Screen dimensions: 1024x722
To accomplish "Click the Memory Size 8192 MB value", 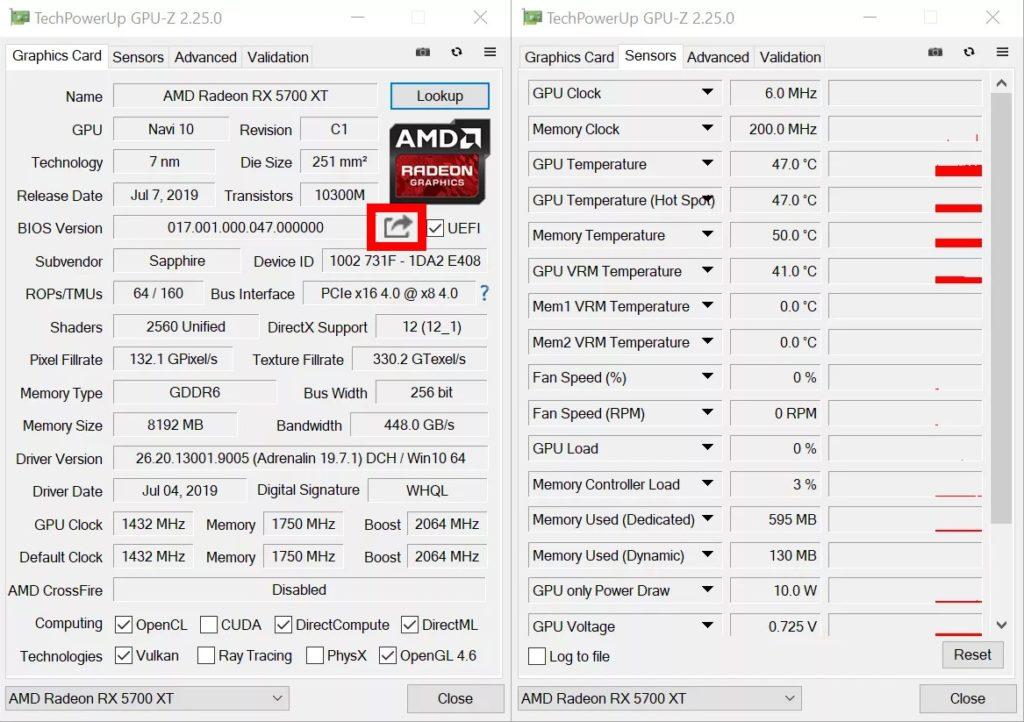I will pyautogui.click(x=175, y=425).
